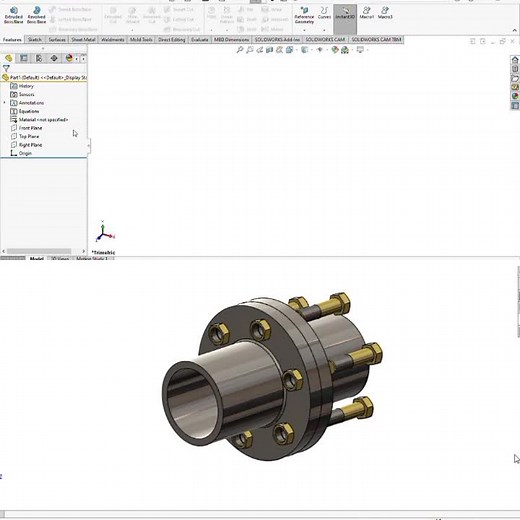Switch to the Evaluate ribbon tab

point(199,40)
